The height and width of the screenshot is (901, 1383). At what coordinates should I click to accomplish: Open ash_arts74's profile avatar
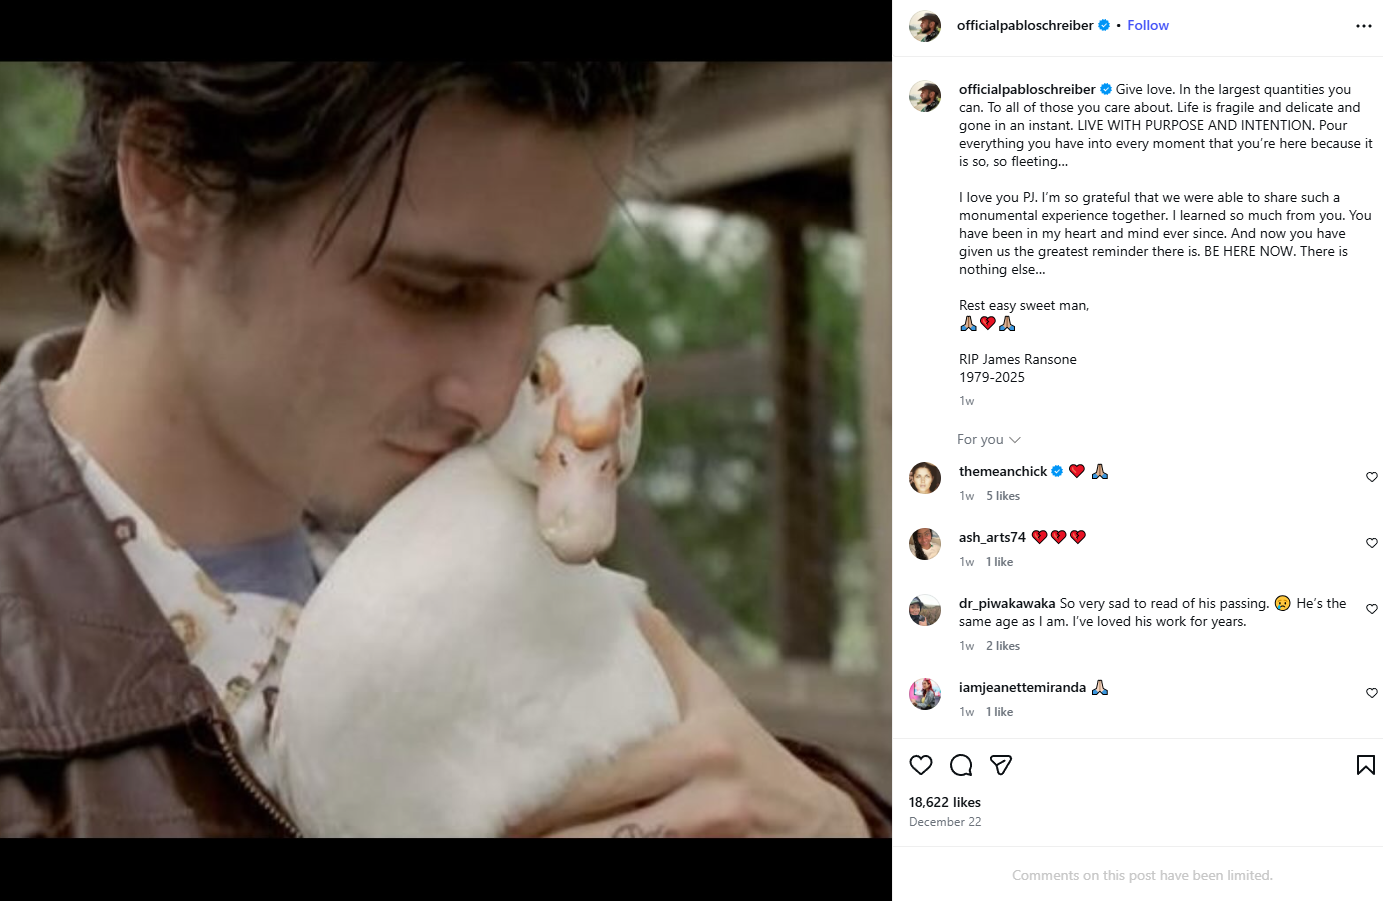[925, 544]
